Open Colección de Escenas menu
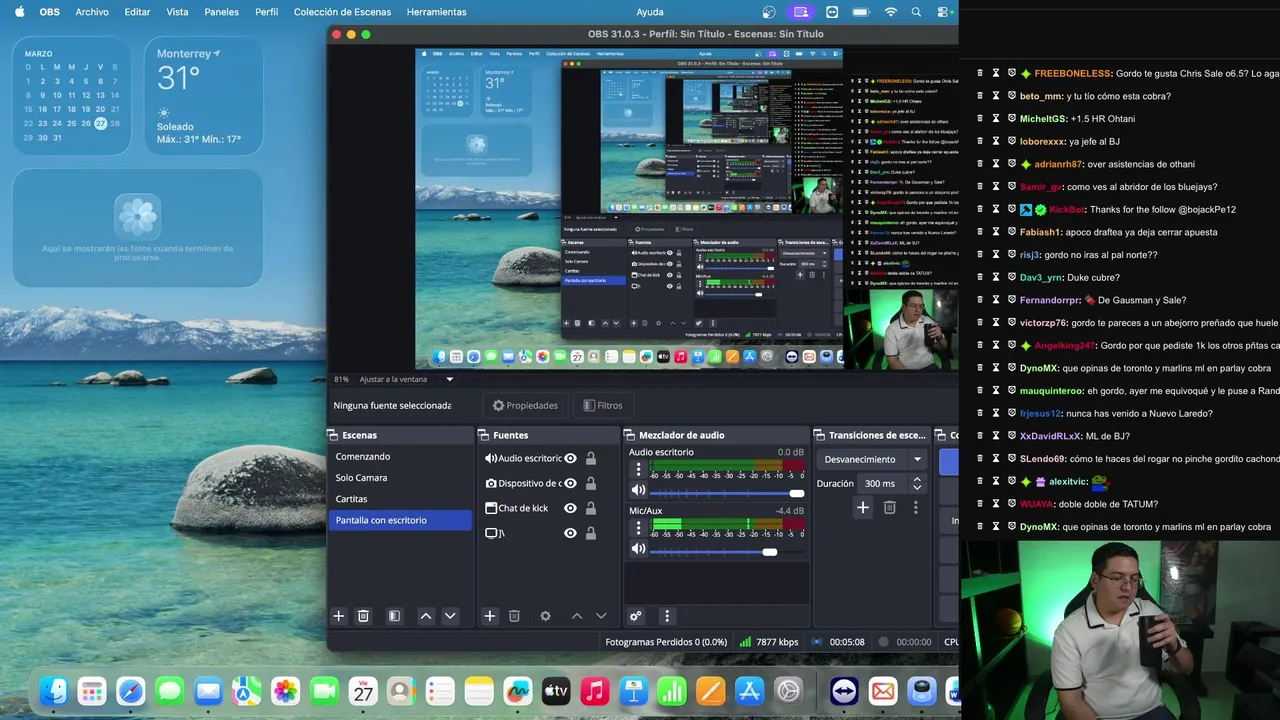Screen dimensions: 1280x720 (x=343, y=12)
